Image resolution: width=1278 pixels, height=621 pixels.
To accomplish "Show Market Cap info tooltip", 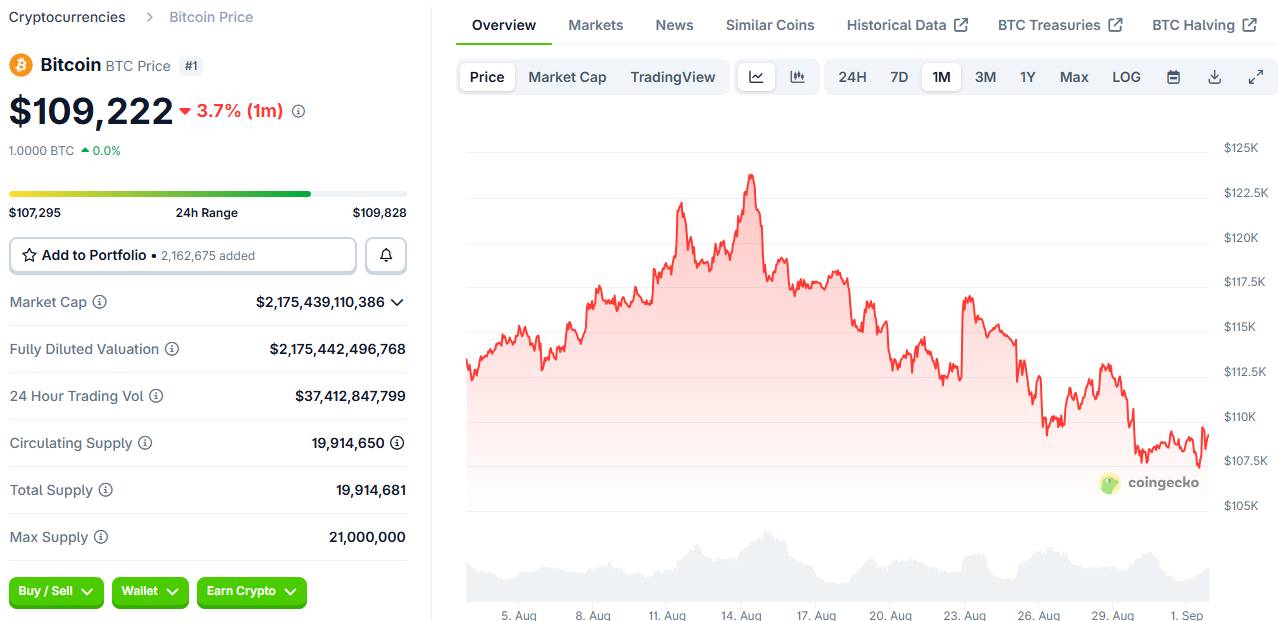I will [x=99, y=302].
